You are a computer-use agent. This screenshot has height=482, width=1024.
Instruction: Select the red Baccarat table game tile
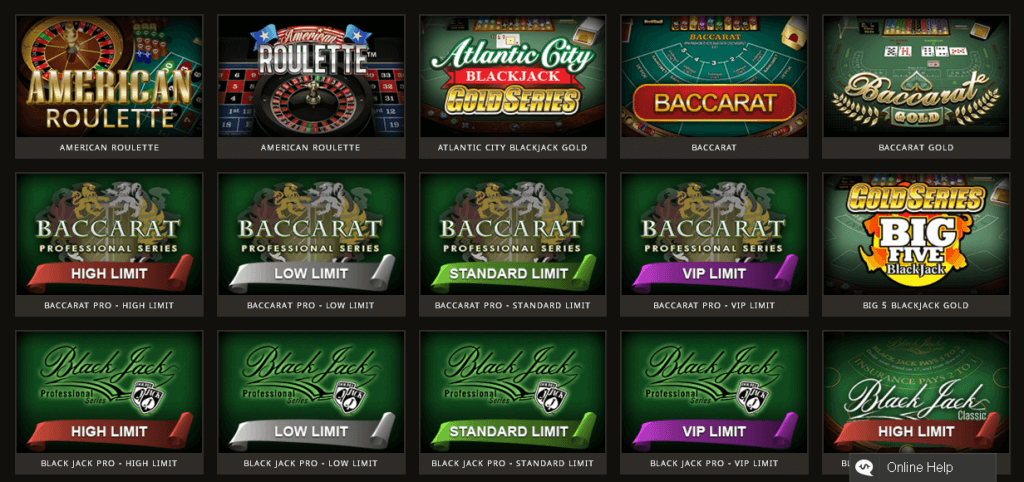pyautogui.click(x=714, y=76)
